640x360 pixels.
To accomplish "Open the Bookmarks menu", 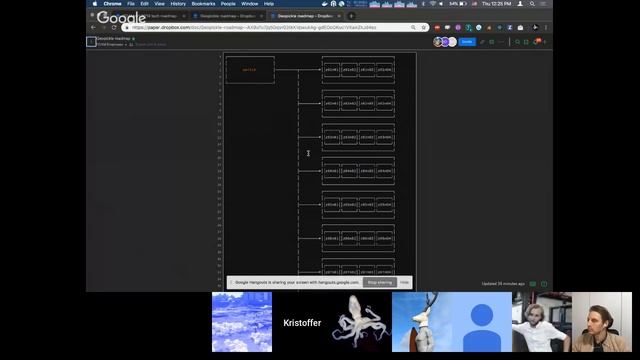I will [x=203, y=4].
